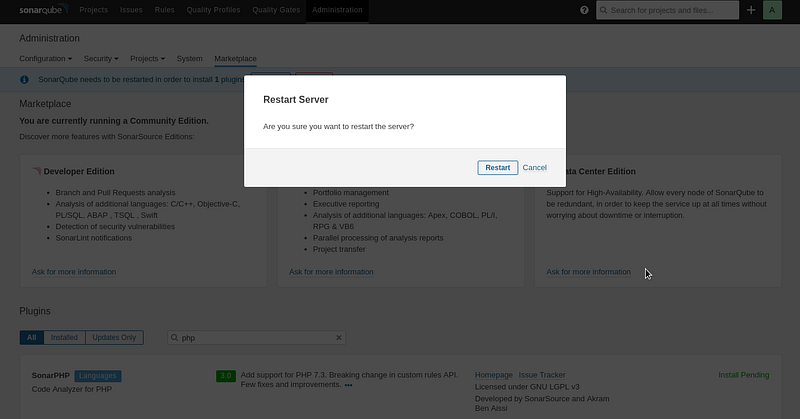Click the plus create icon in header
Viewport: 800px width, 419px height.
click(x=751, y=10)
